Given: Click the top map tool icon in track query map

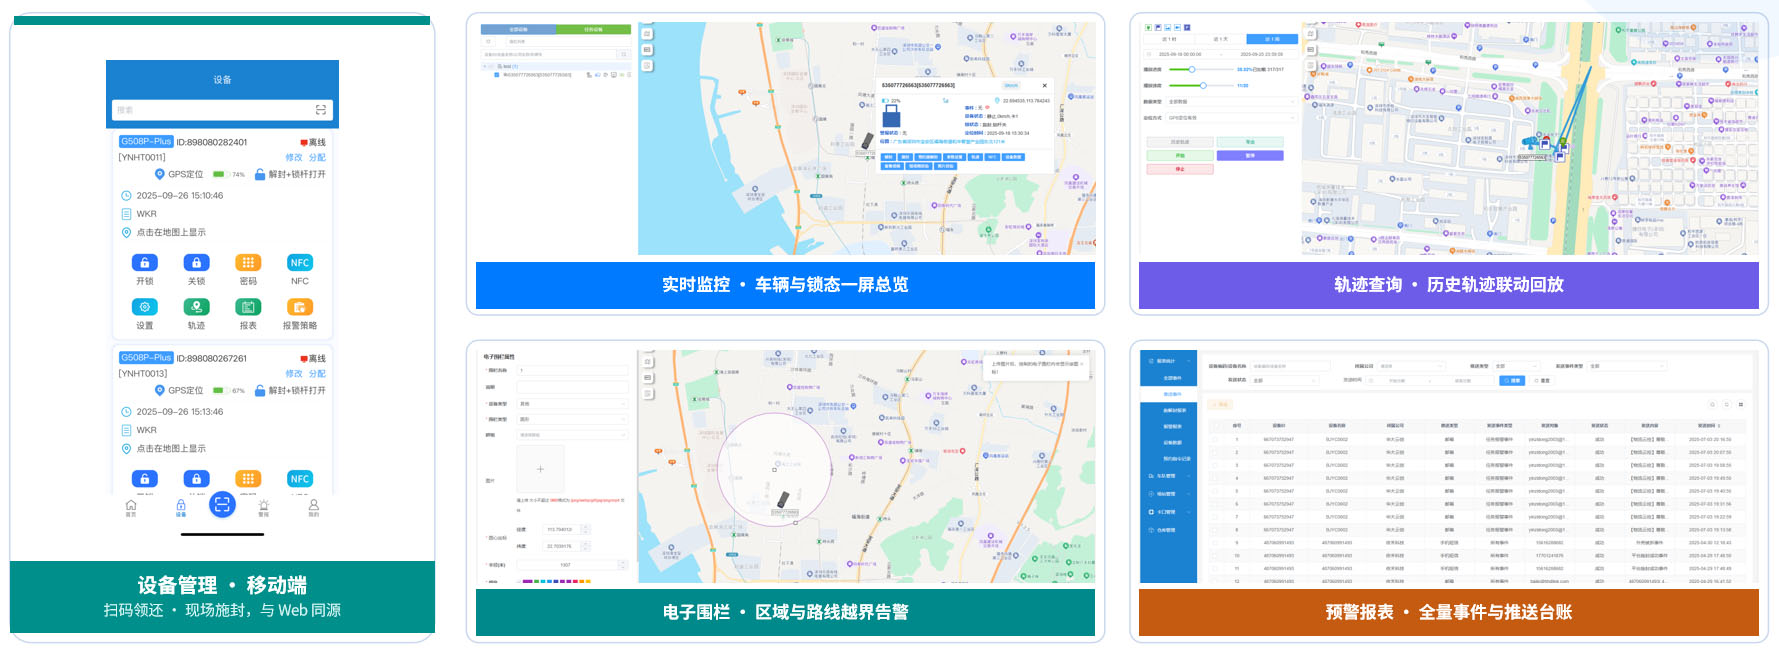Looking at the screenshot, I should click(x=1310, y=34).
